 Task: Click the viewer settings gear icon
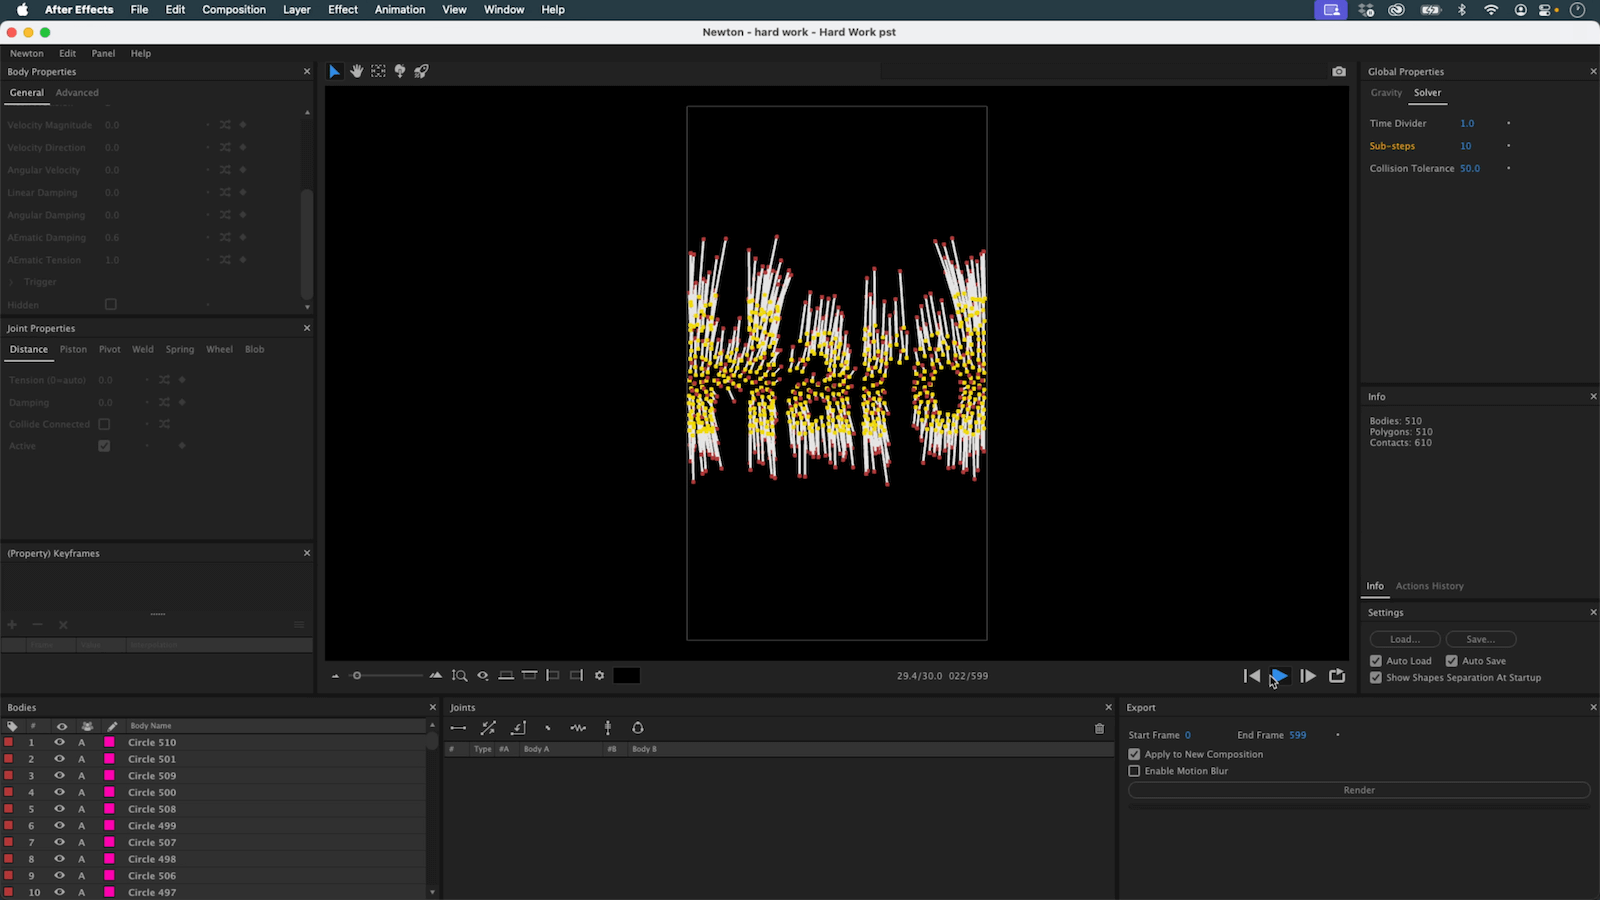point(600,676)
